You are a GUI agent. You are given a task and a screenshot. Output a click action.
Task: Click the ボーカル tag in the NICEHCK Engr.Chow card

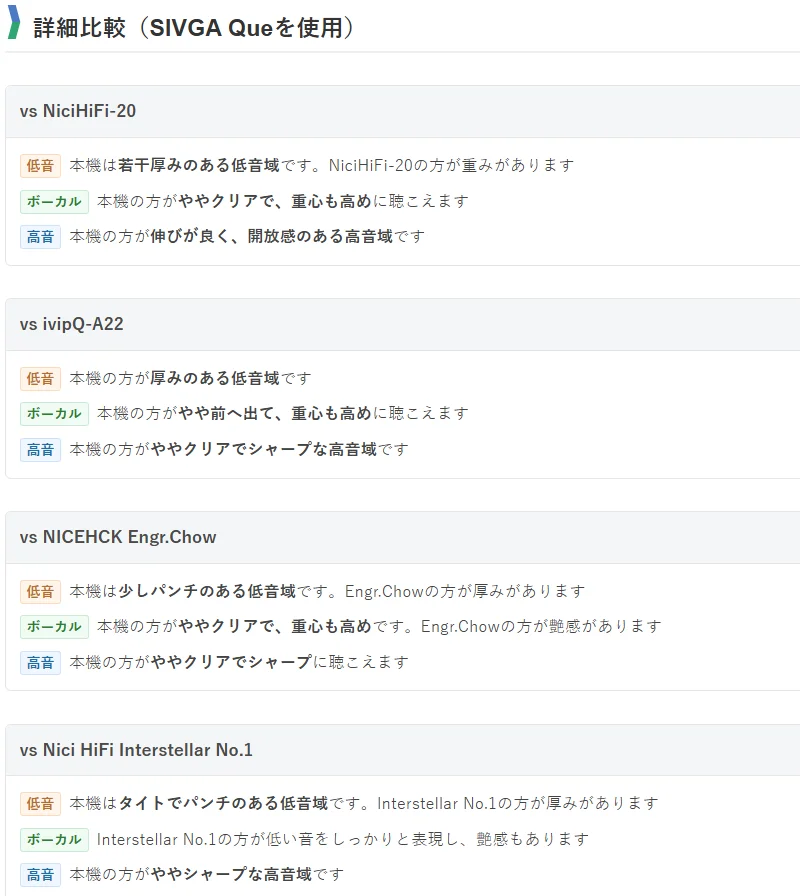[x=54, y=627]
